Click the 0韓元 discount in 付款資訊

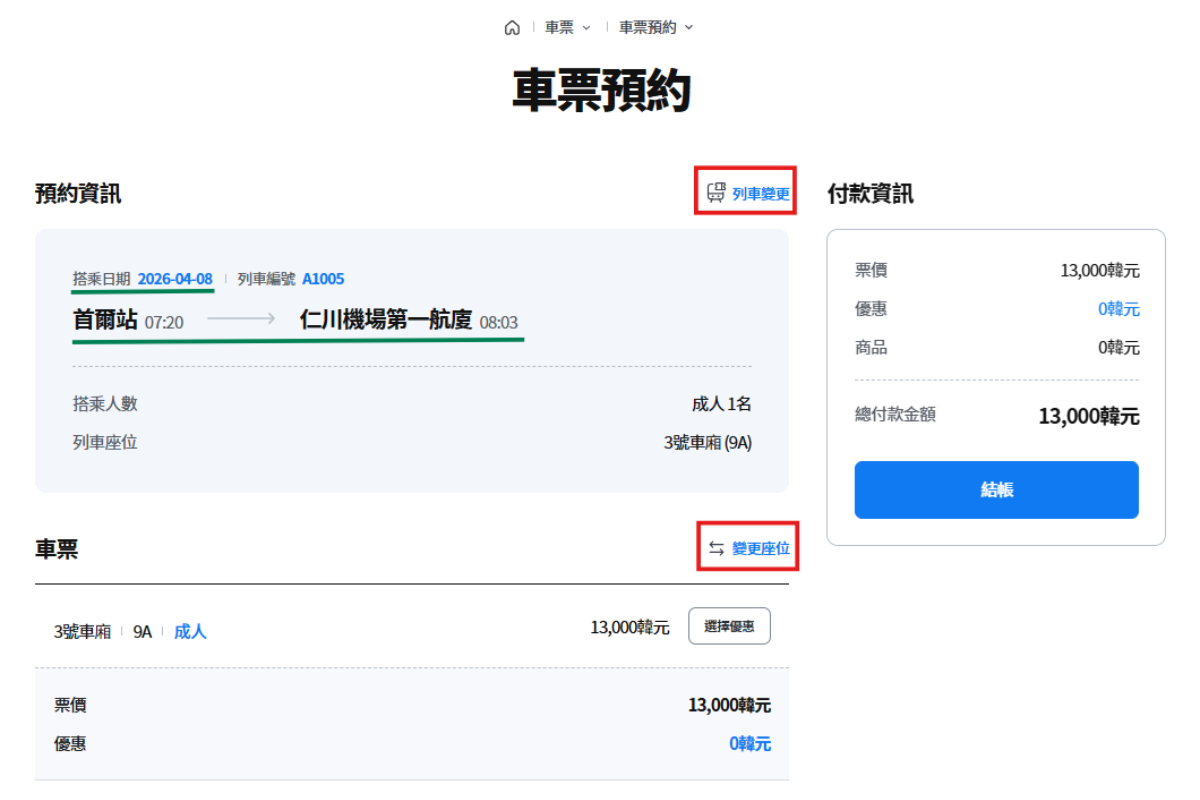tap(1118, 309)
